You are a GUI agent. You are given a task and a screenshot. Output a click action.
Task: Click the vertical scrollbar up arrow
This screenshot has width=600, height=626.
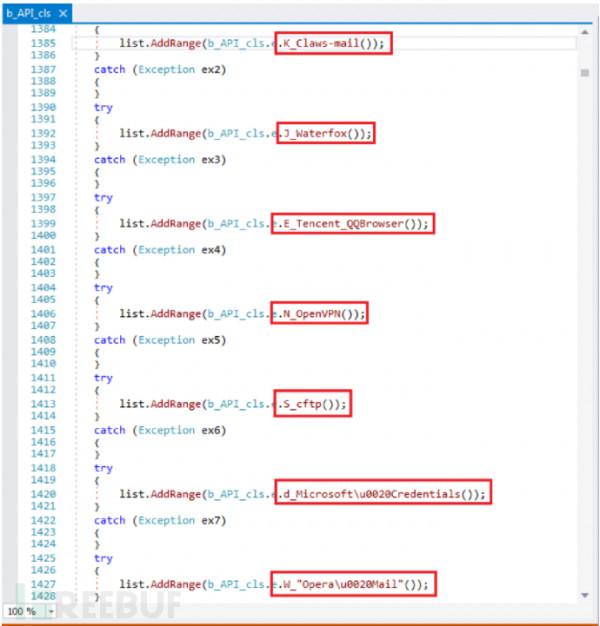[x=584, y=32]
